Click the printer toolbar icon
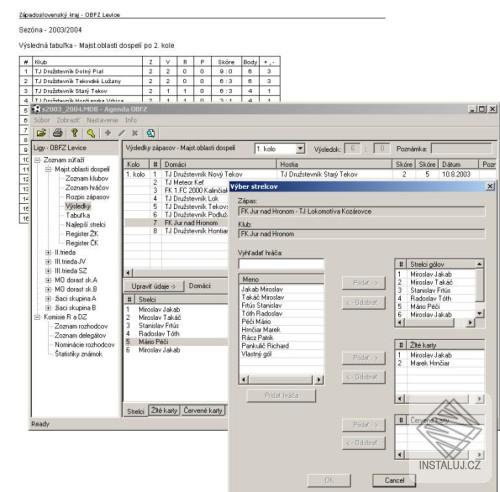500x492 pixels. point(58,133)
